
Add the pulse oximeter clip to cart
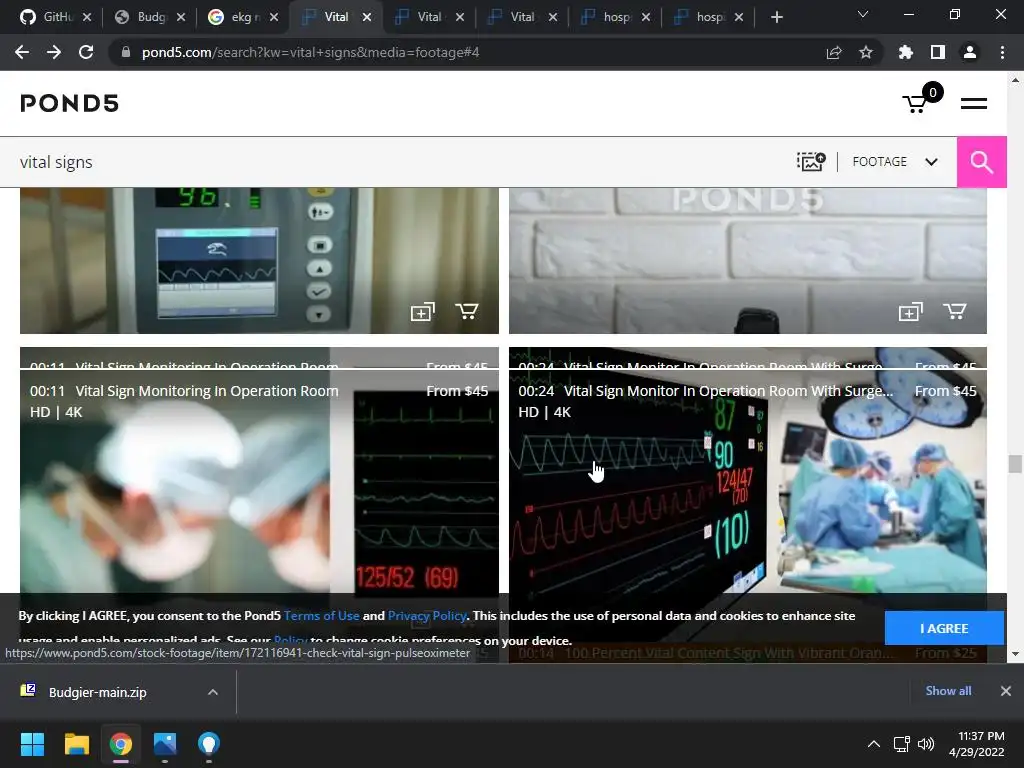click(466, 312)
